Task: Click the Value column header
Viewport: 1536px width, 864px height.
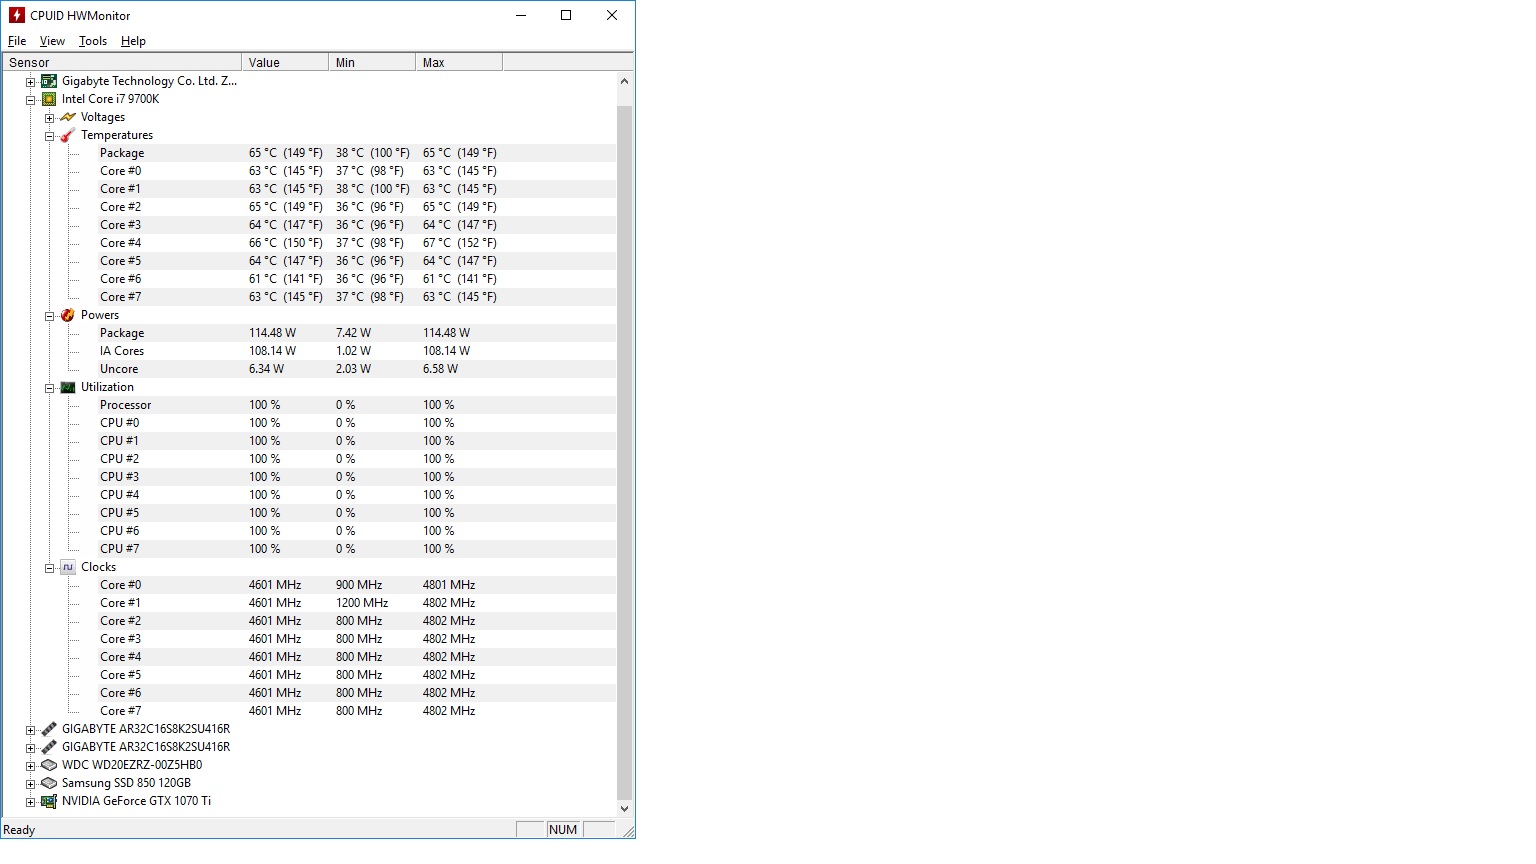Action: point(285,62)
